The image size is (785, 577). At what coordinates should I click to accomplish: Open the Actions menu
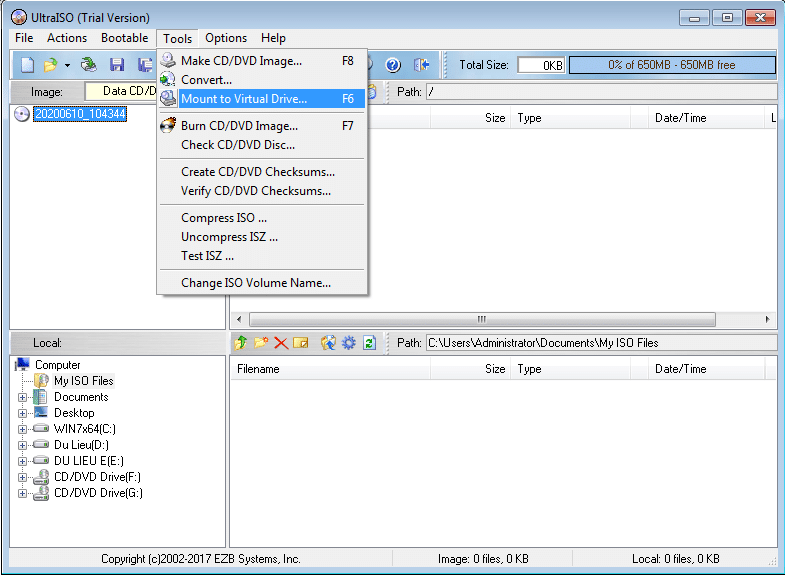[67, 38]
